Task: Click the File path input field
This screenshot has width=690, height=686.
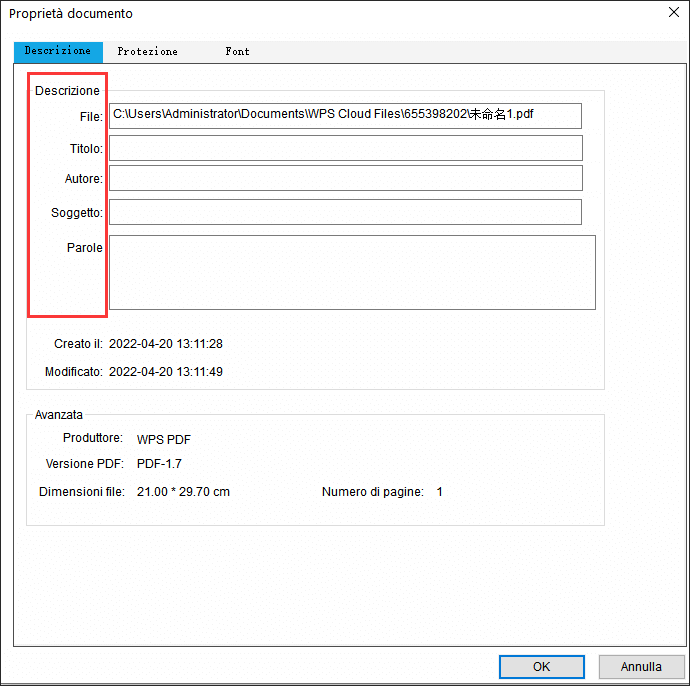Action: (x=345, y=116)
